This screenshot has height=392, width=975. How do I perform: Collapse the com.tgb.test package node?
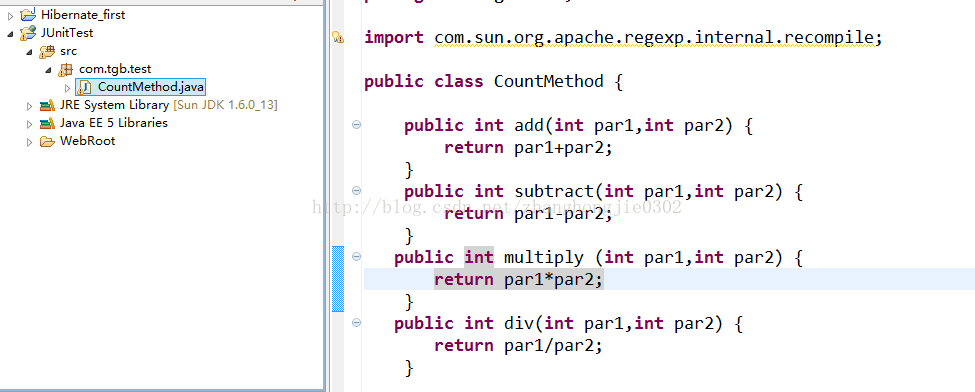pos(49,69)
